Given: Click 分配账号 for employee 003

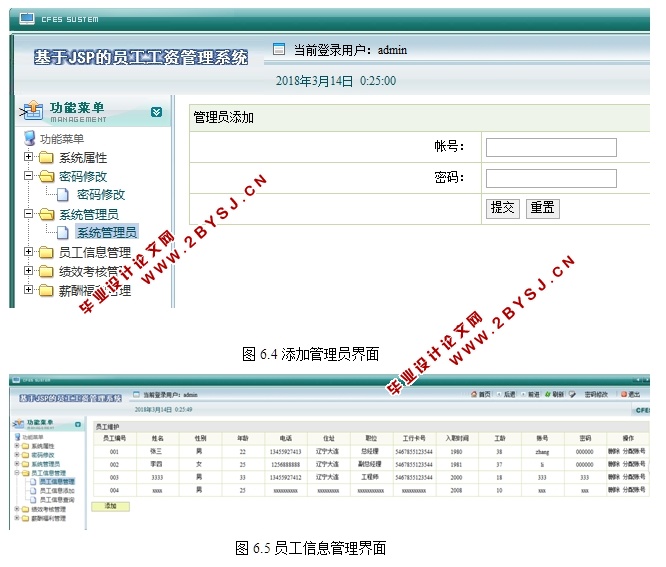Looking at the screenshot, I should 634,477.
